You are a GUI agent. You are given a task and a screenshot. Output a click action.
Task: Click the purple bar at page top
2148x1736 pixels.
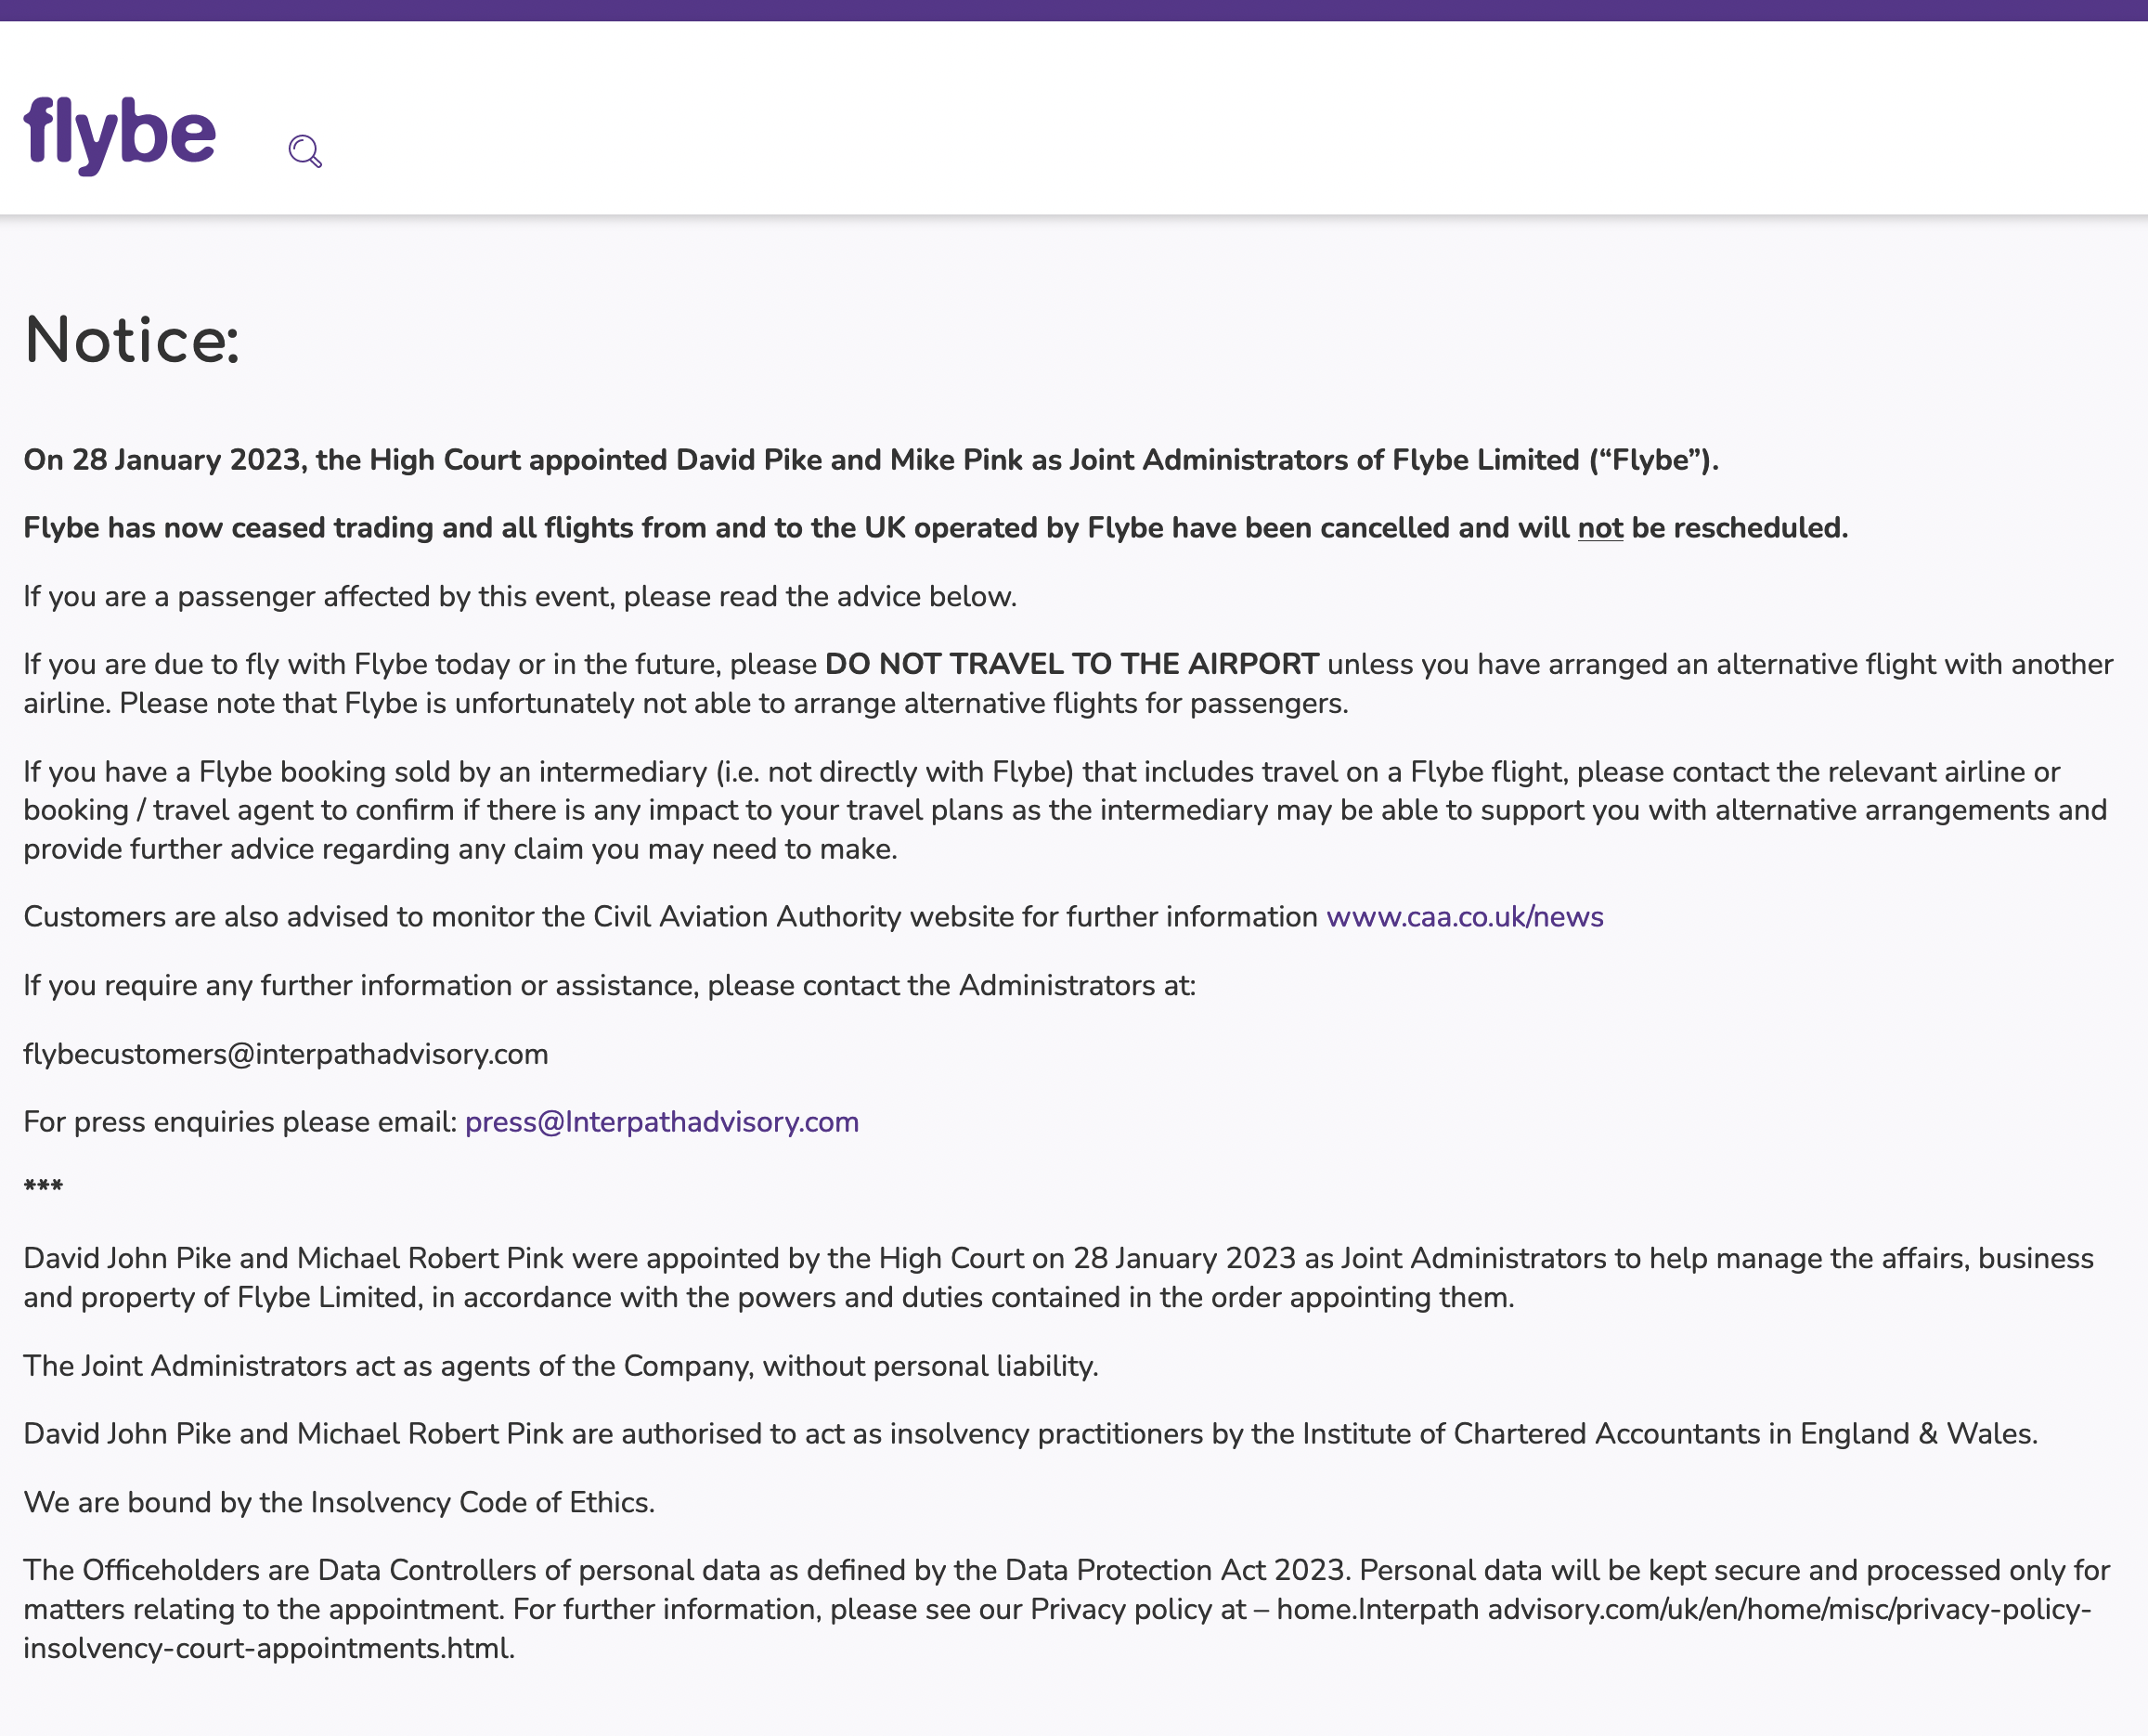point(1074,10)
